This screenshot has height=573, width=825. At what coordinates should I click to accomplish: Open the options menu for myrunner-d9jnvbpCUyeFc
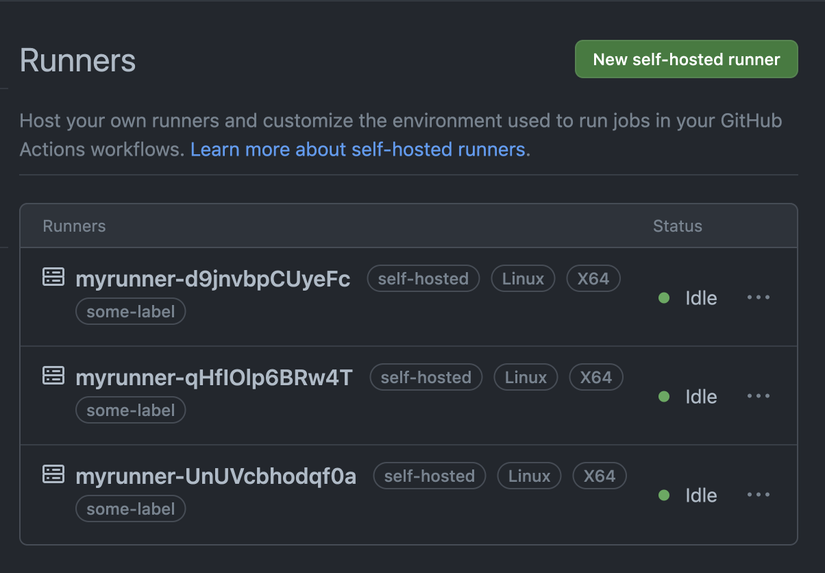coord(758,298)
